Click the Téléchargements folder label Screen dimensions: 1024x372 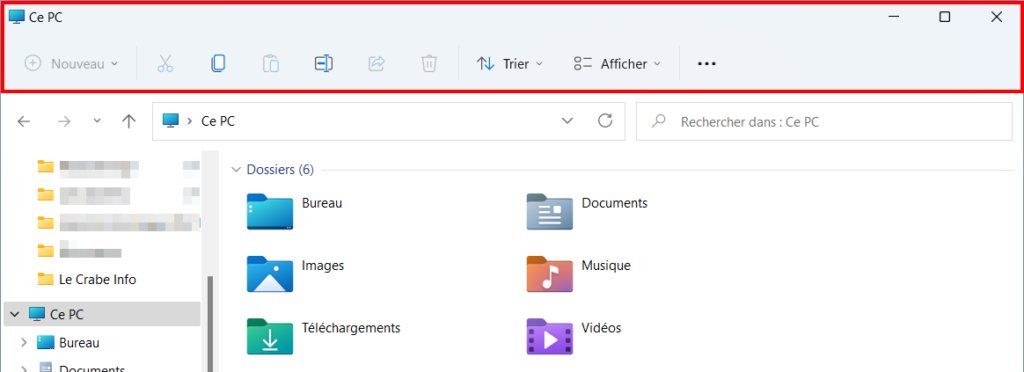[351, 327]
